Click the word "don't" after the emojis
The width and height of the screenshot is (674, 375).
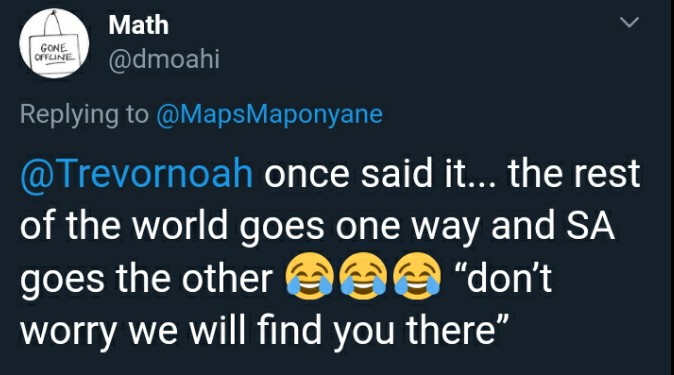tap(503, 278)
